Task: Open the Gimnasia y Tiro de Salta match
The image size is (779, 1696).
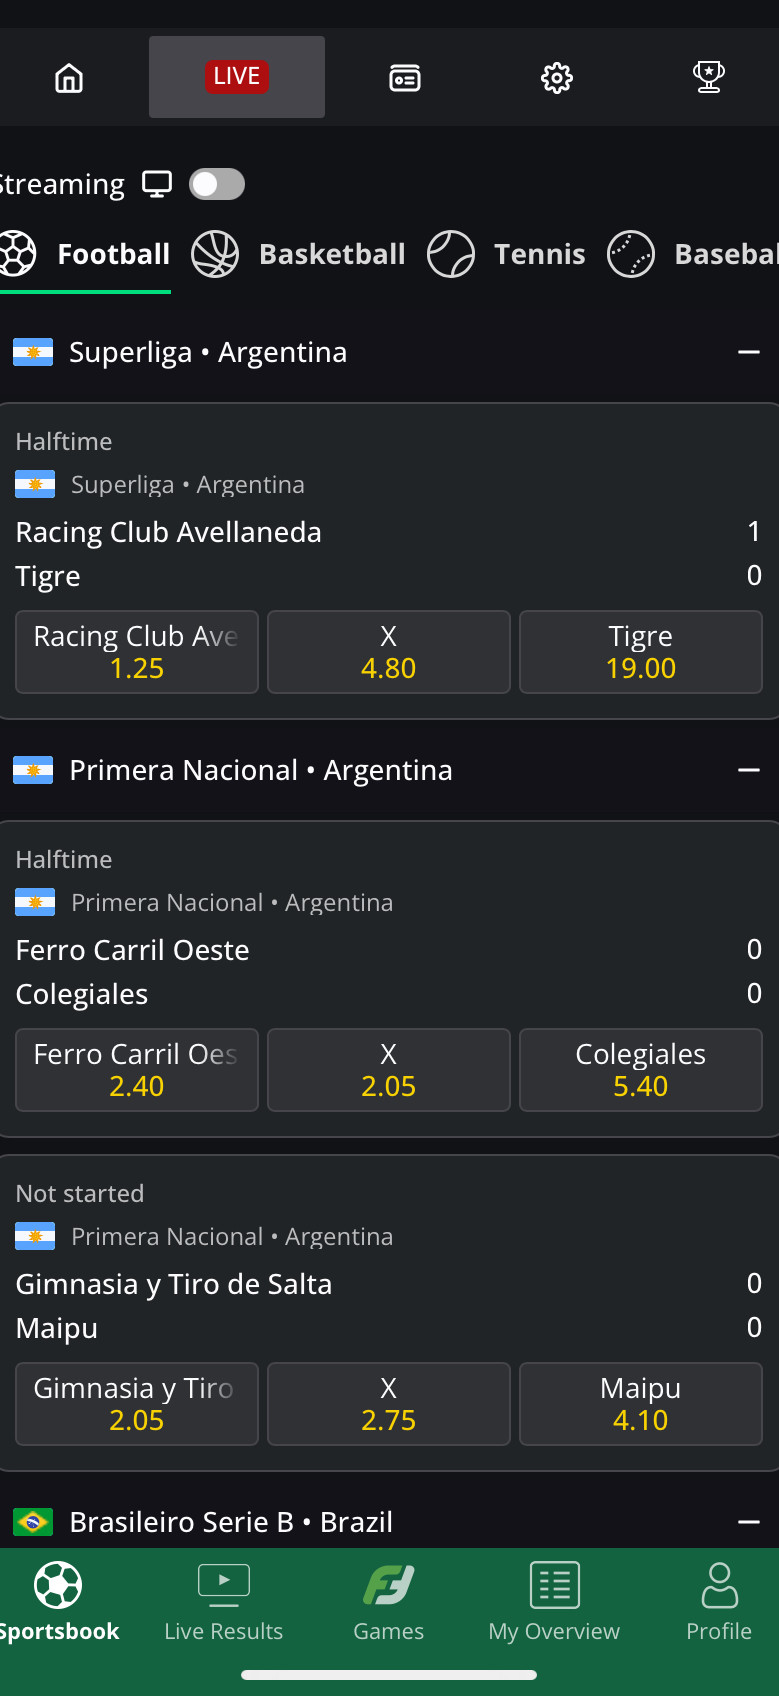Action: pyautogui.click(x=174, y=1284)
